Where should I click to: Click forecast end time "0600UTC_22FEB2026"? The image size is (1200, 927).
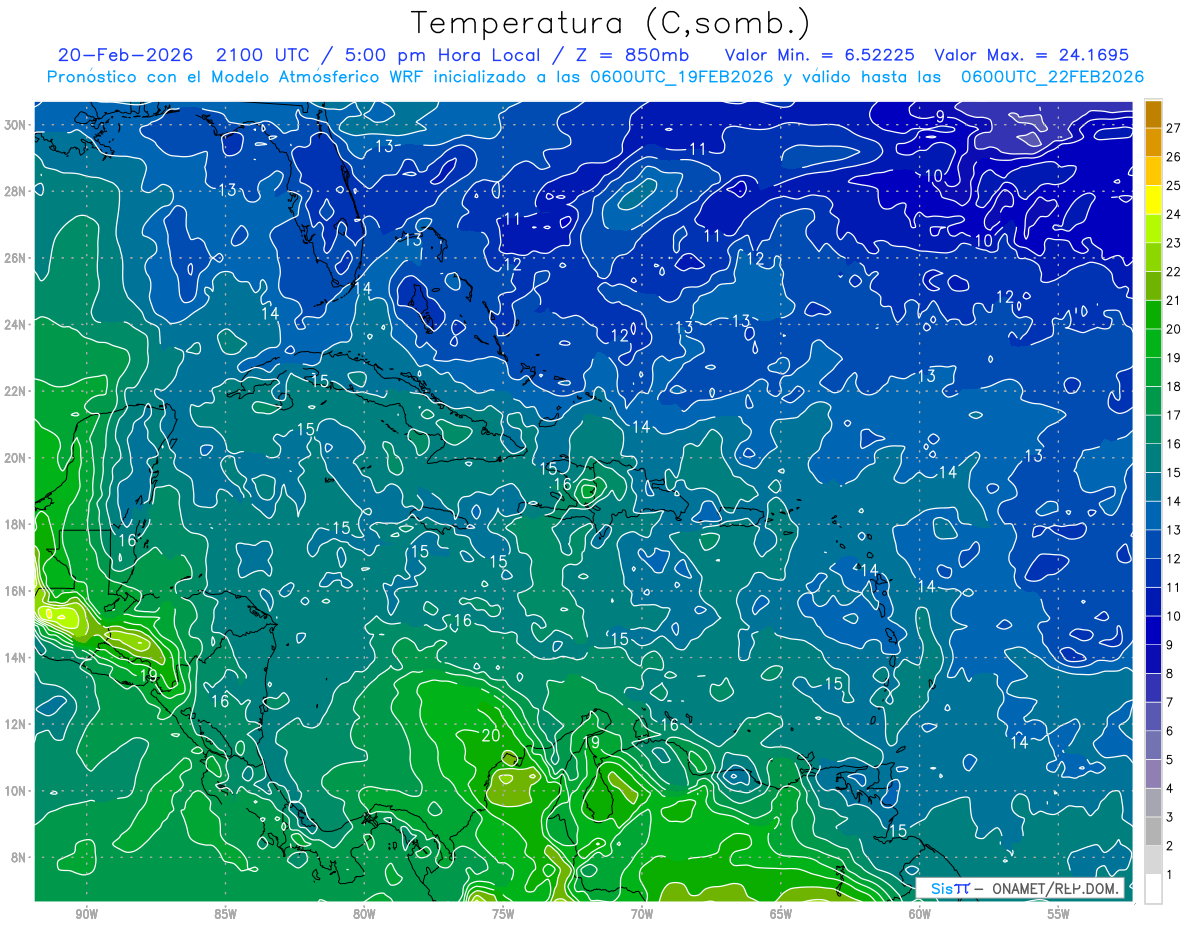1052,77
